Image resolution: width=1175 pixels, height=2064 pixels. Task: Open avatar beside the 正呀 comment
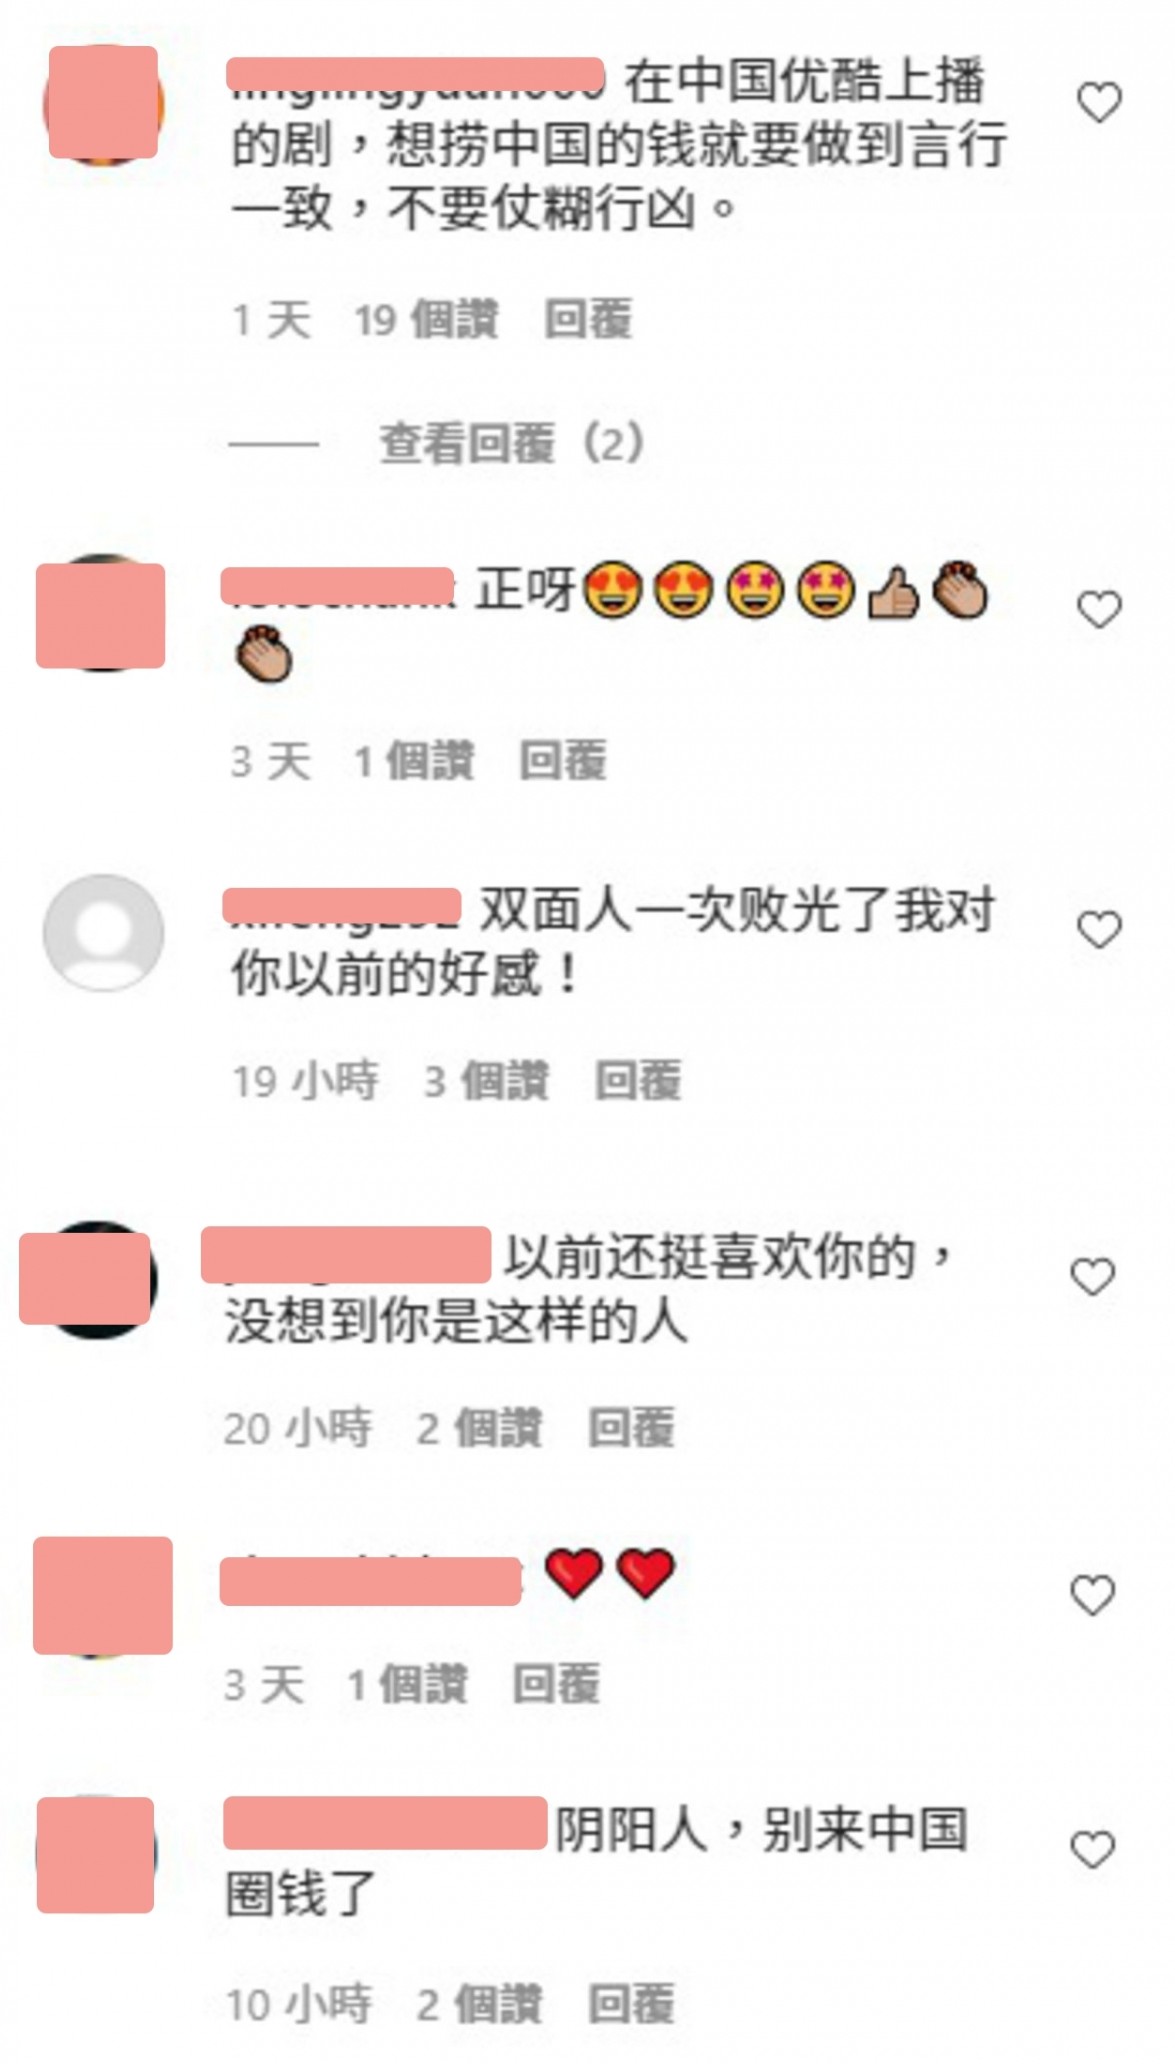[x=100, y=615]
